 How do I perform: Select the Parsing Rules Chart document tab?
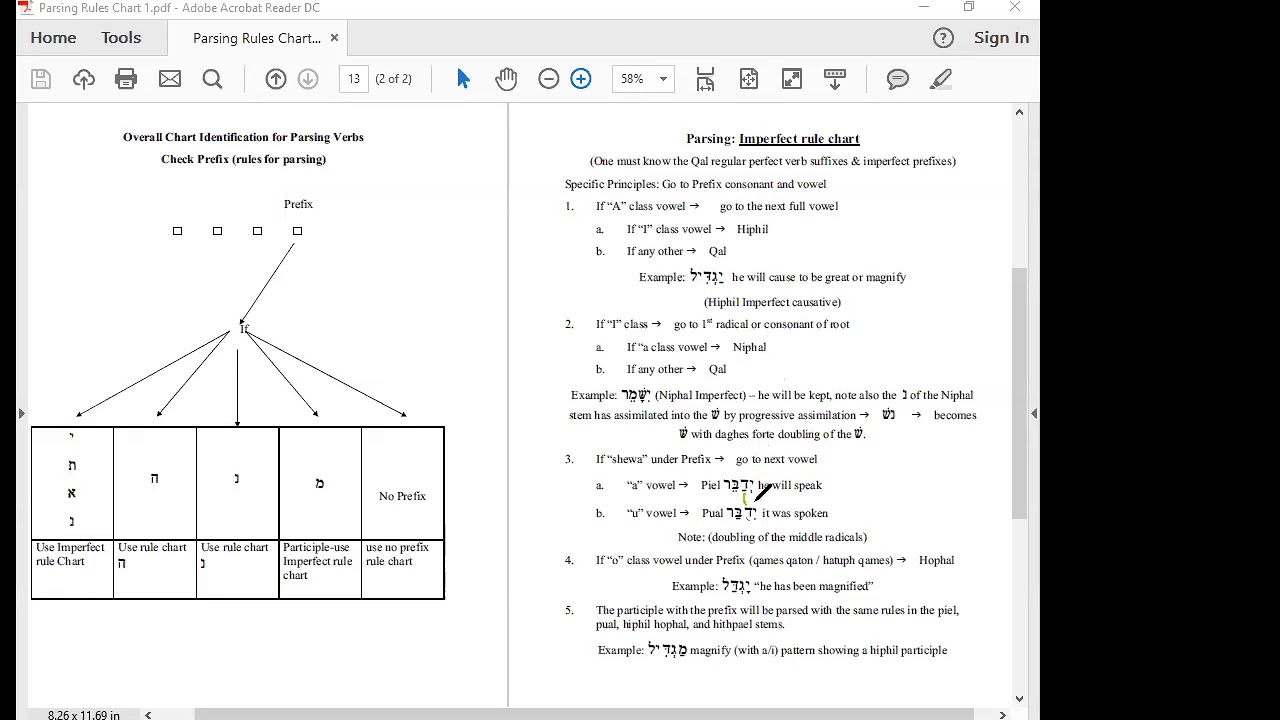(257, 38)
